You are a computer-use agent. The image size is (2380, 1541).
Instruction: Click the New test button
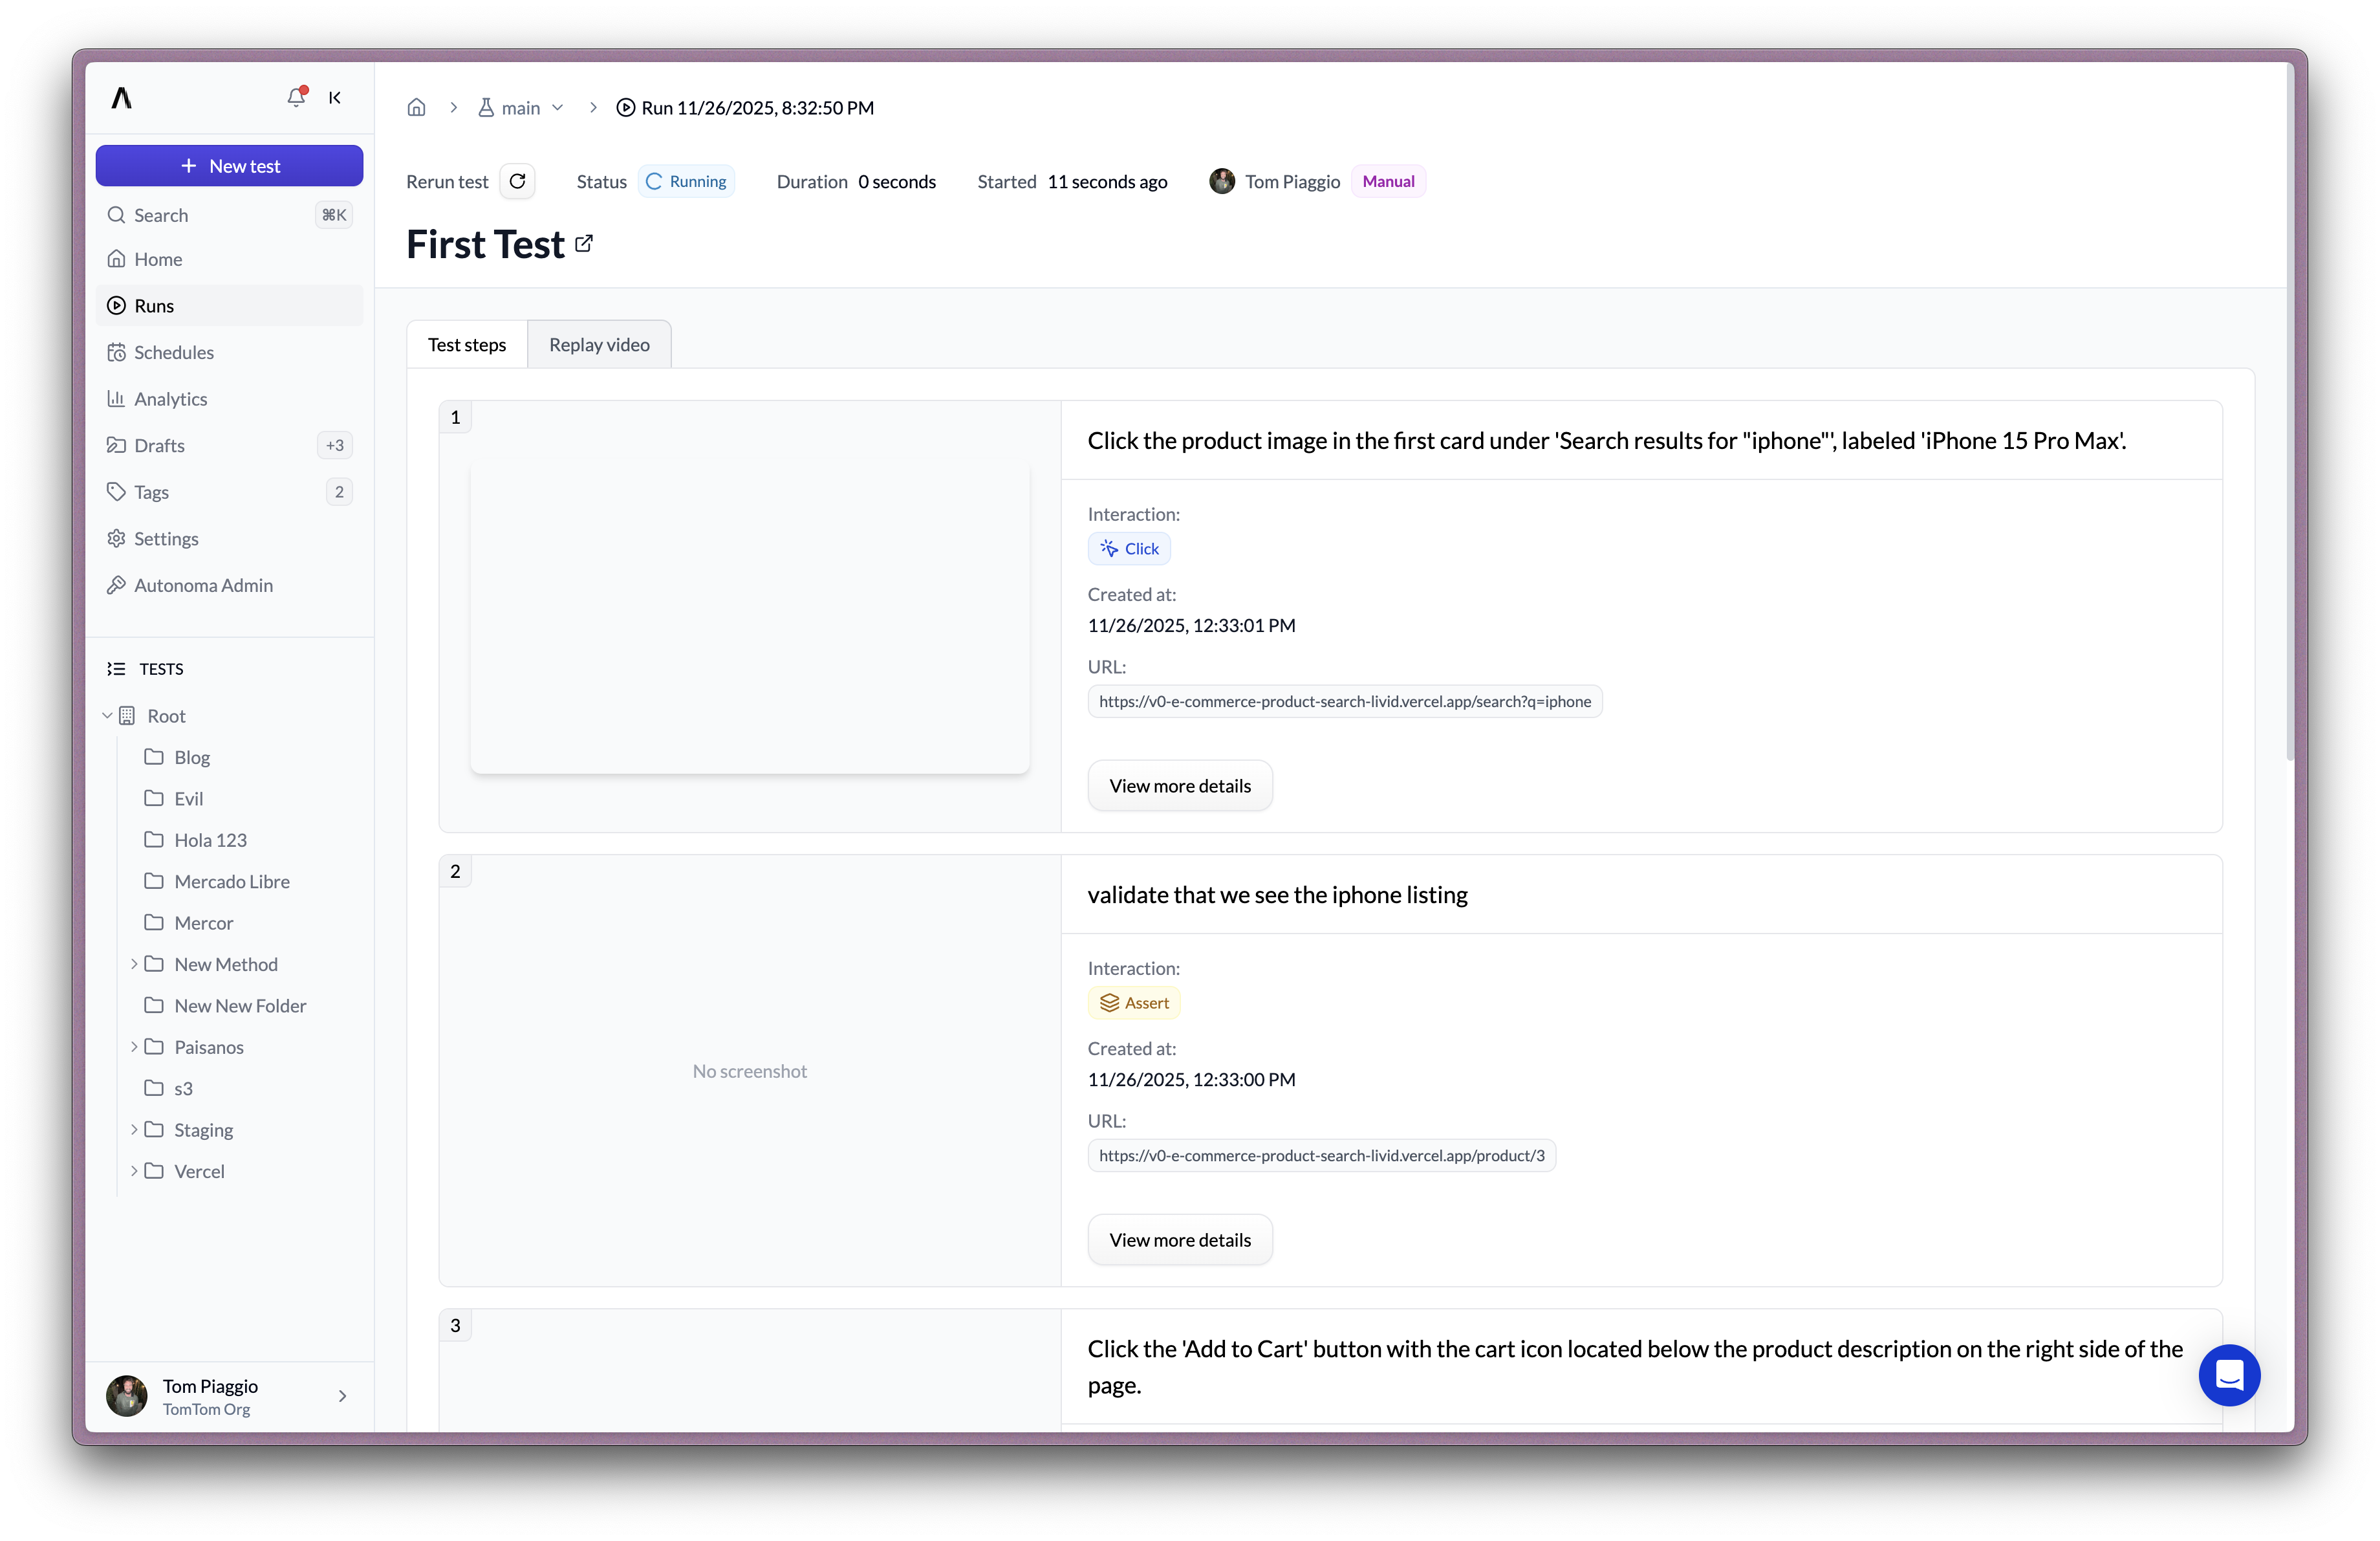(229, 166)
